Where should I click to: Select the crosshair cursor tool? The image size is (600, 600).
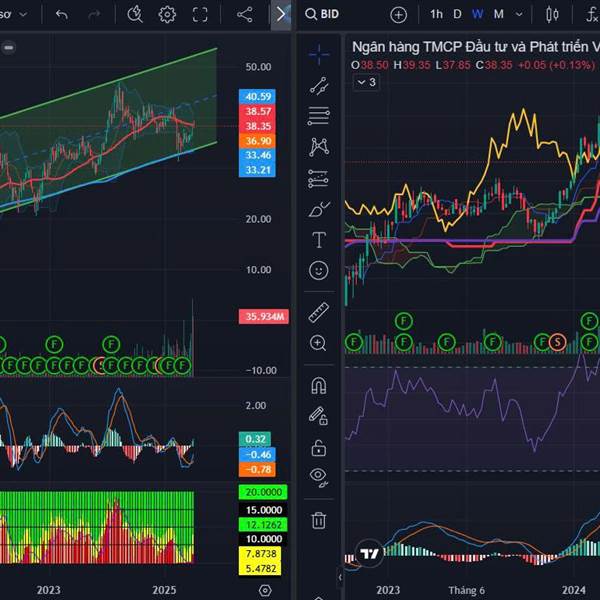pos(319,54)
